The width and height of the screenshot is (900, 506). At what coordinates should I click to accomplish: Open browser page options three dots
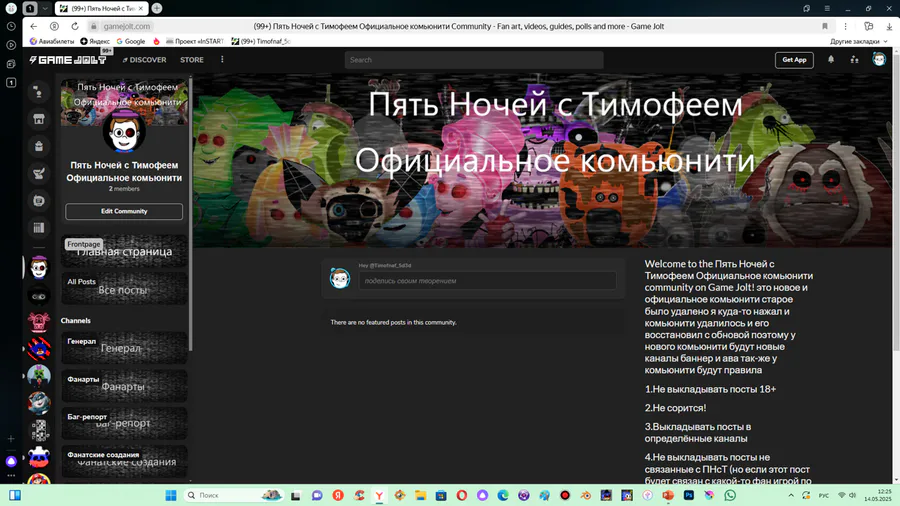(x=845, y=26)
